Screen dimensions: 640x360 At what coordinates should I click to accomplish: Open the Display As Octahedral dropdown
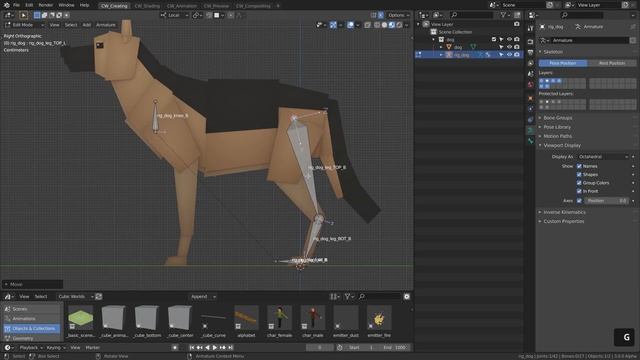(x=603, y=157)
